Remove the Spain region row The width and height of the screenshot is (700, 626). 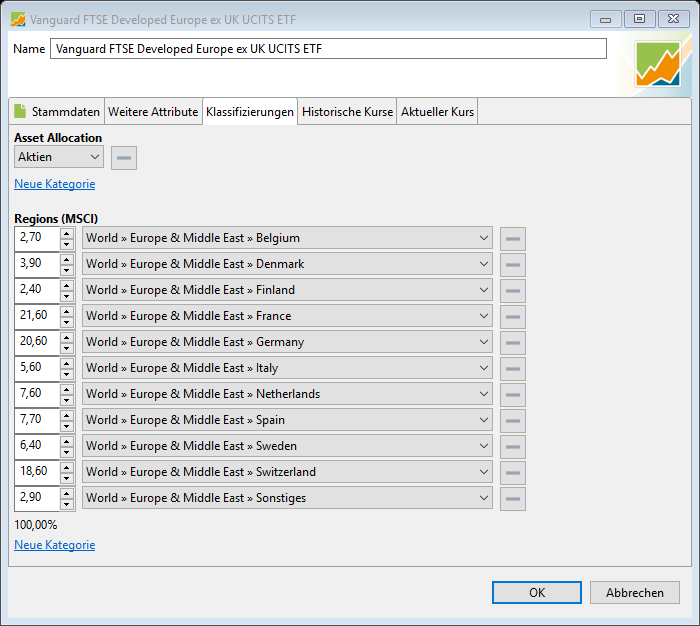click(x=512, y=421)
